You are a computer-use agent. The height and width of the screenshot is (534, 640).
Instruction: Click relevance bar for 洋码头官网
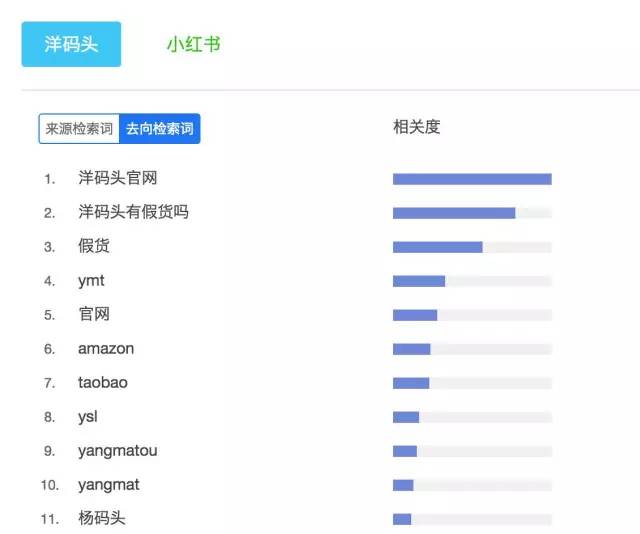tap(472, 179)
